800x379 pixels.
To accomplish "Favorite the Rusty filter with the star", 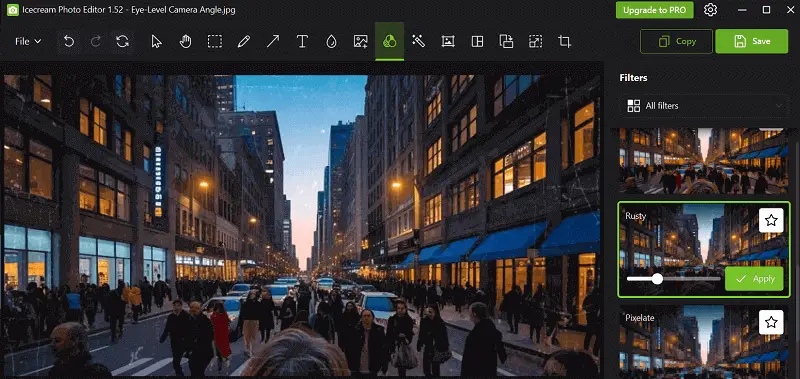I will pos(771,220).
